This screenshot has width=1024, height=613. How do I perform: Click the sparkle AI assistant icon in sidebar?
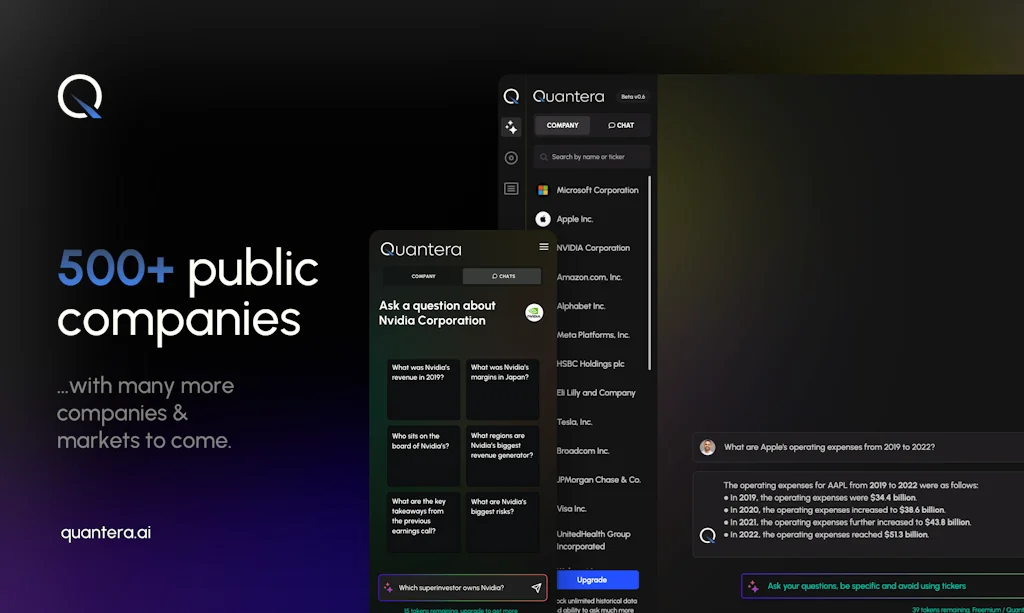click(x=511, y=126)
